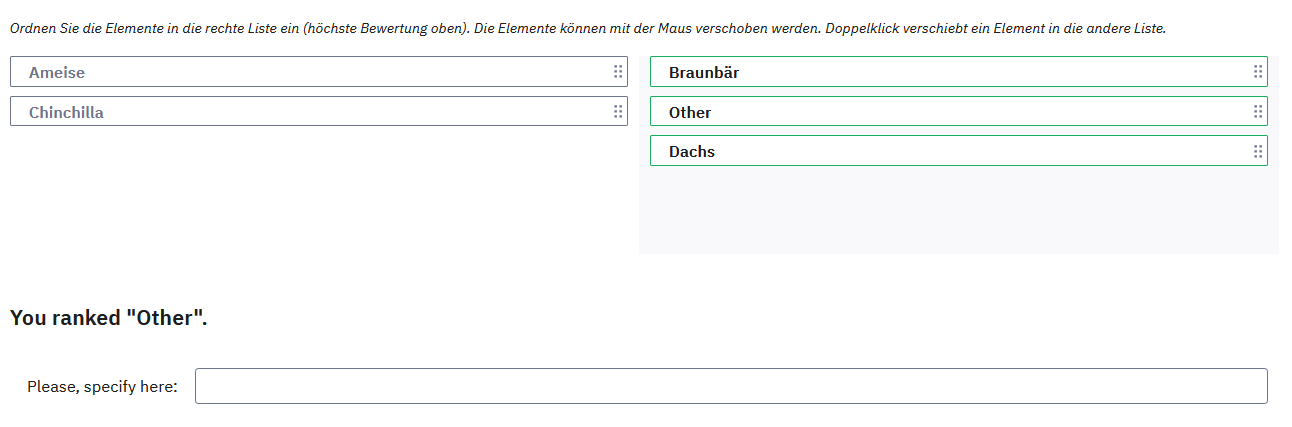Click blank middle of the Braunbär row
Screen dimensions: 1292x427
(960, 72)
